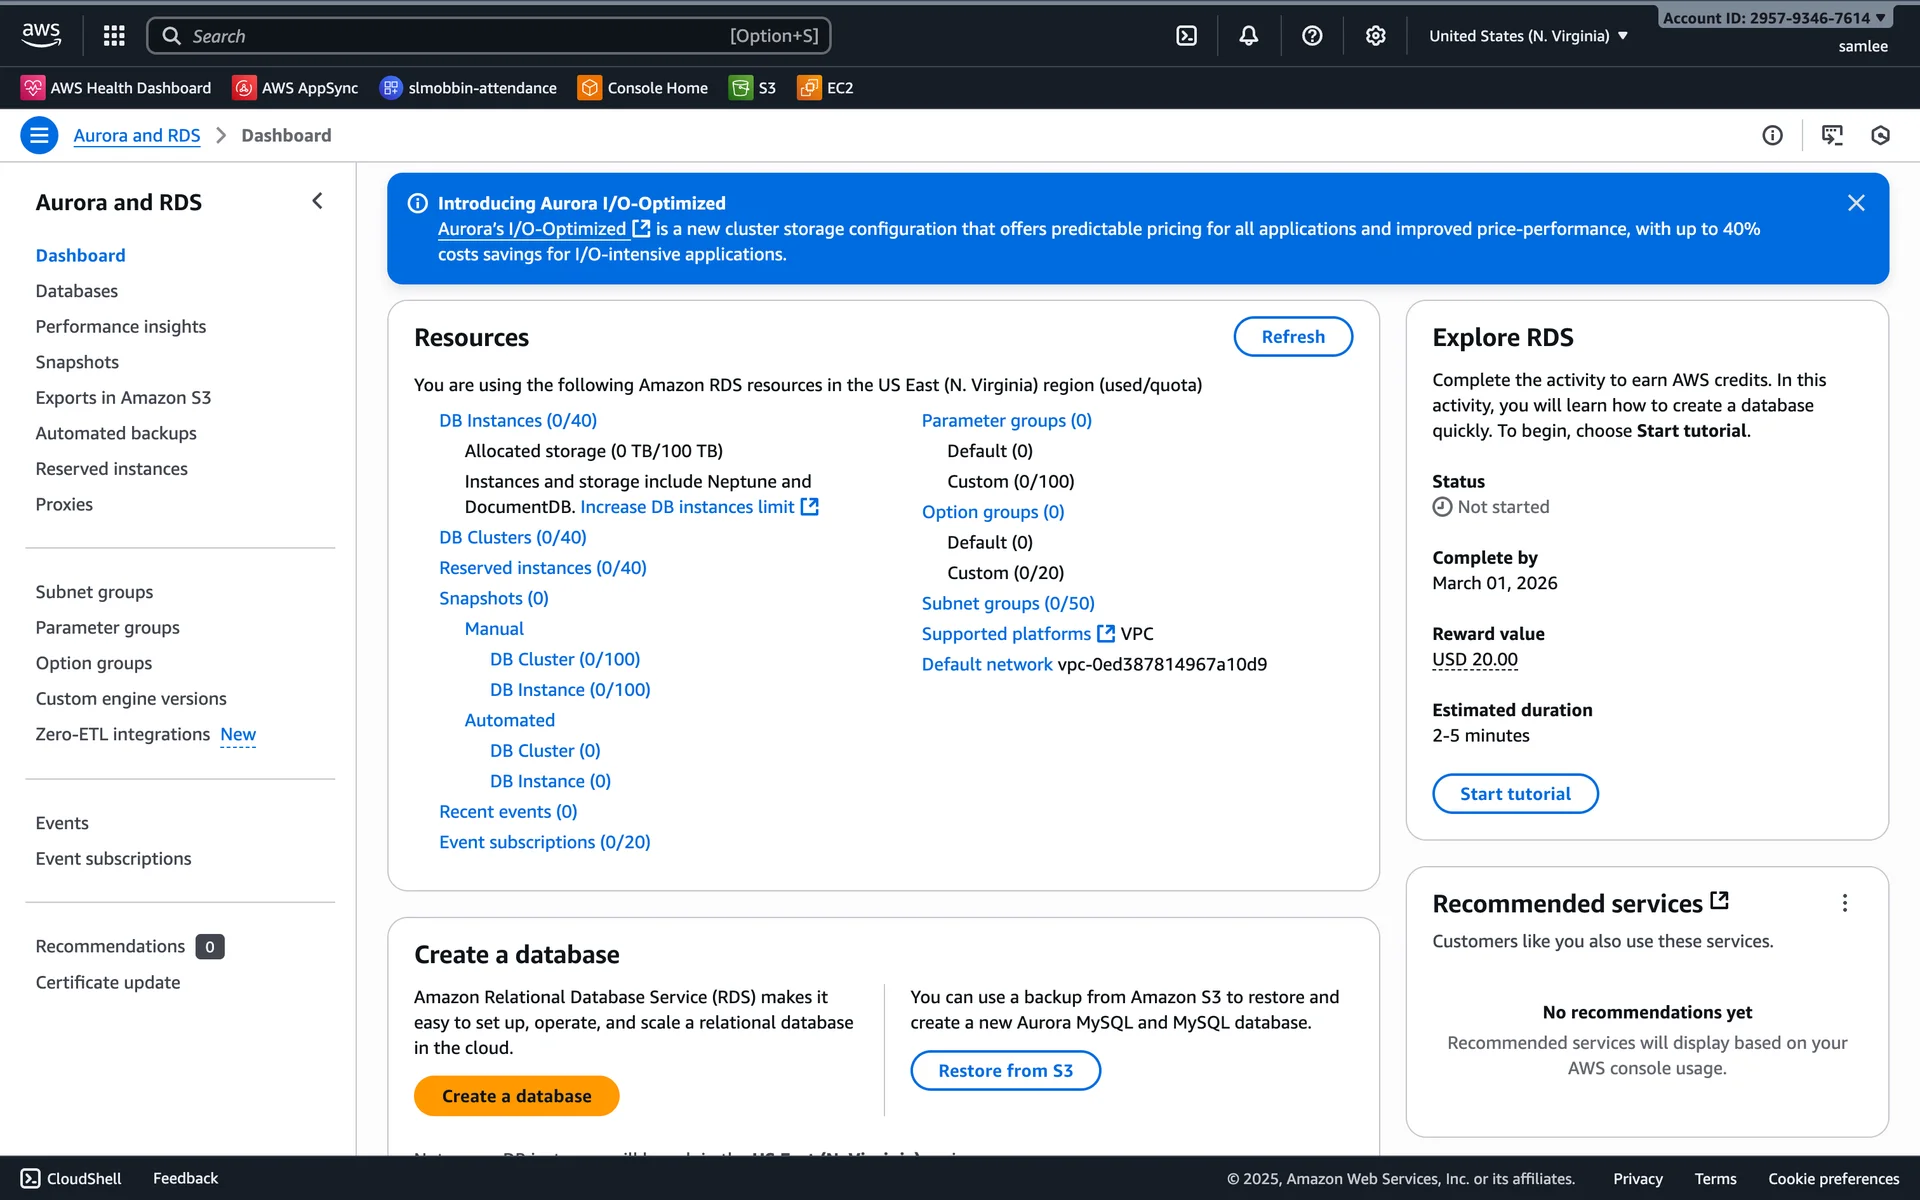
Task: Launch CloudShell from the top bar icon
Action: (x=1186, y=36)
